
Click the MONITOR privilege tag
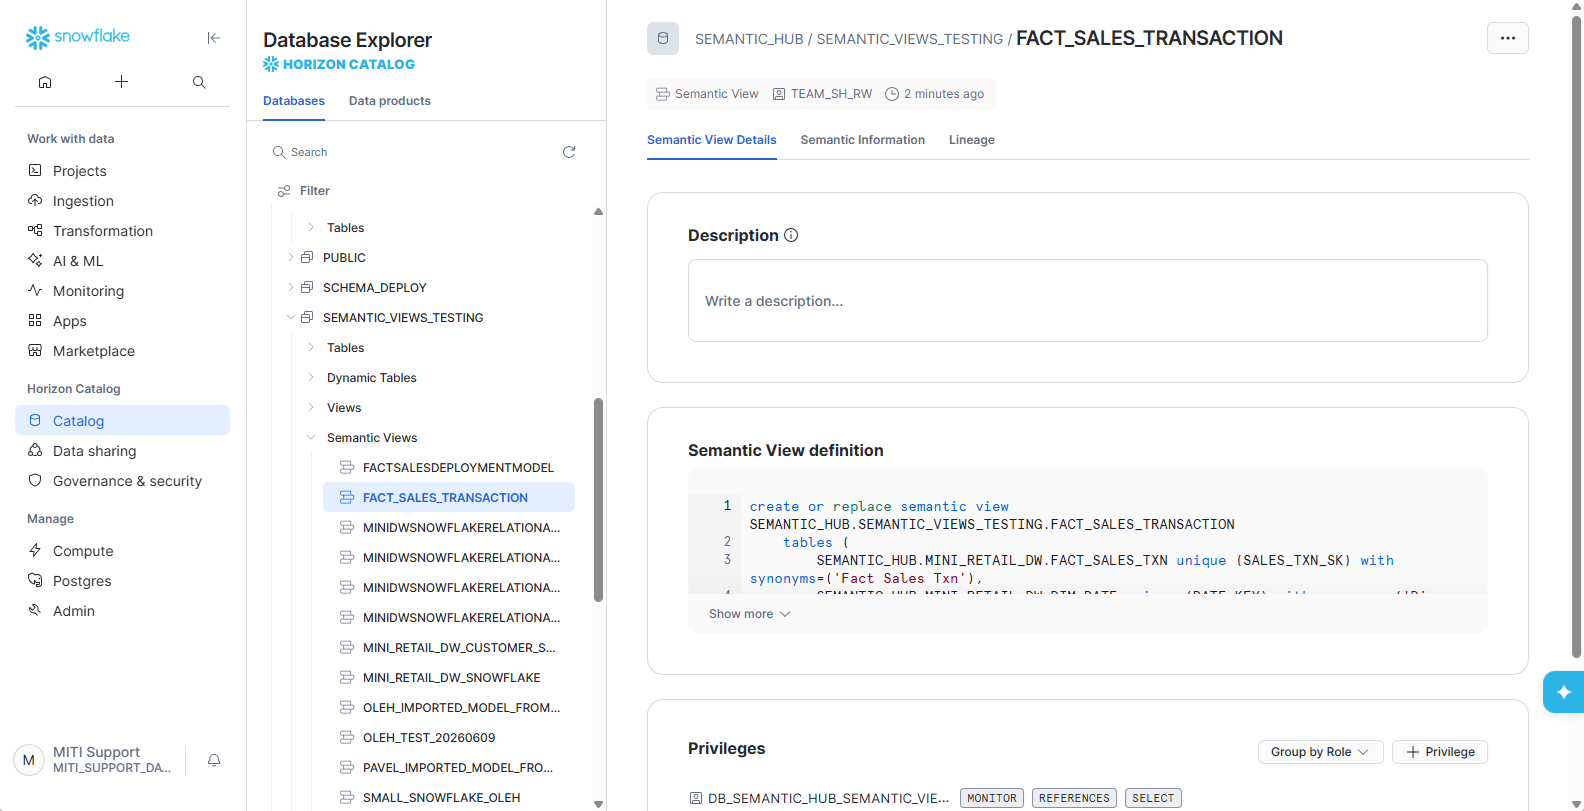point(992,798)
